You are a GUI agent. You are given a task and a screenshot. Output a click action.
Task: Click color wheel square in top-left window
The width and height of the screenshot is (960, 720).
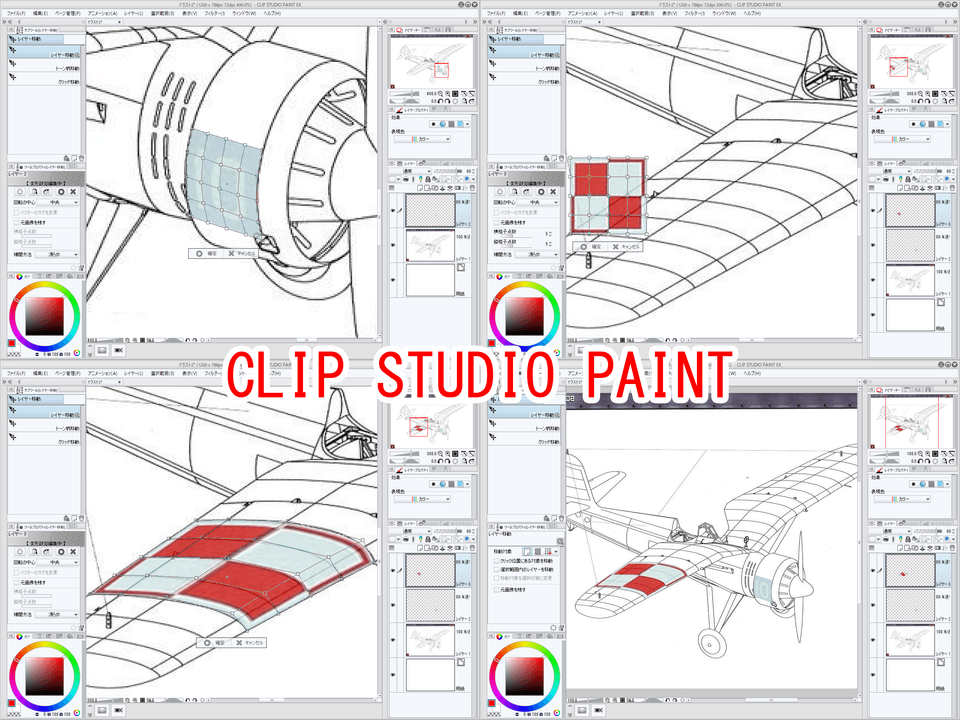tap(44, 316)
